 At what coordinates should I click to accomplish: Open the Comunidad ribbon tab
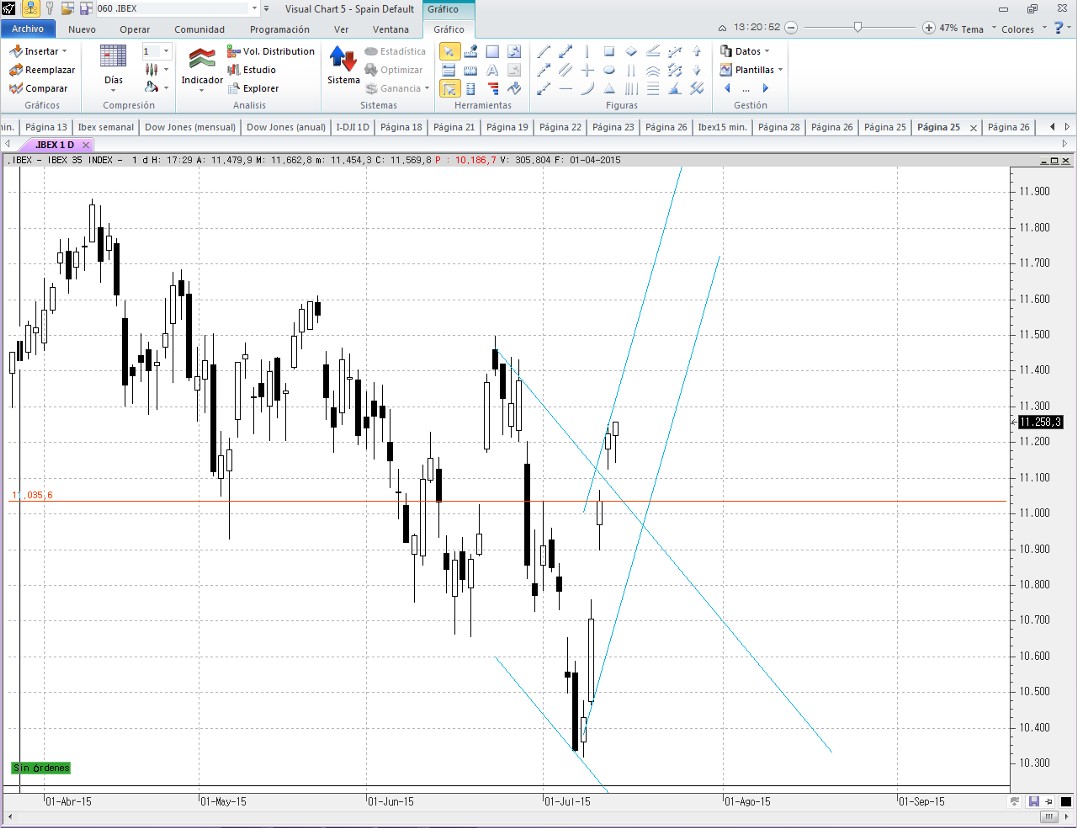click(199, 30)
